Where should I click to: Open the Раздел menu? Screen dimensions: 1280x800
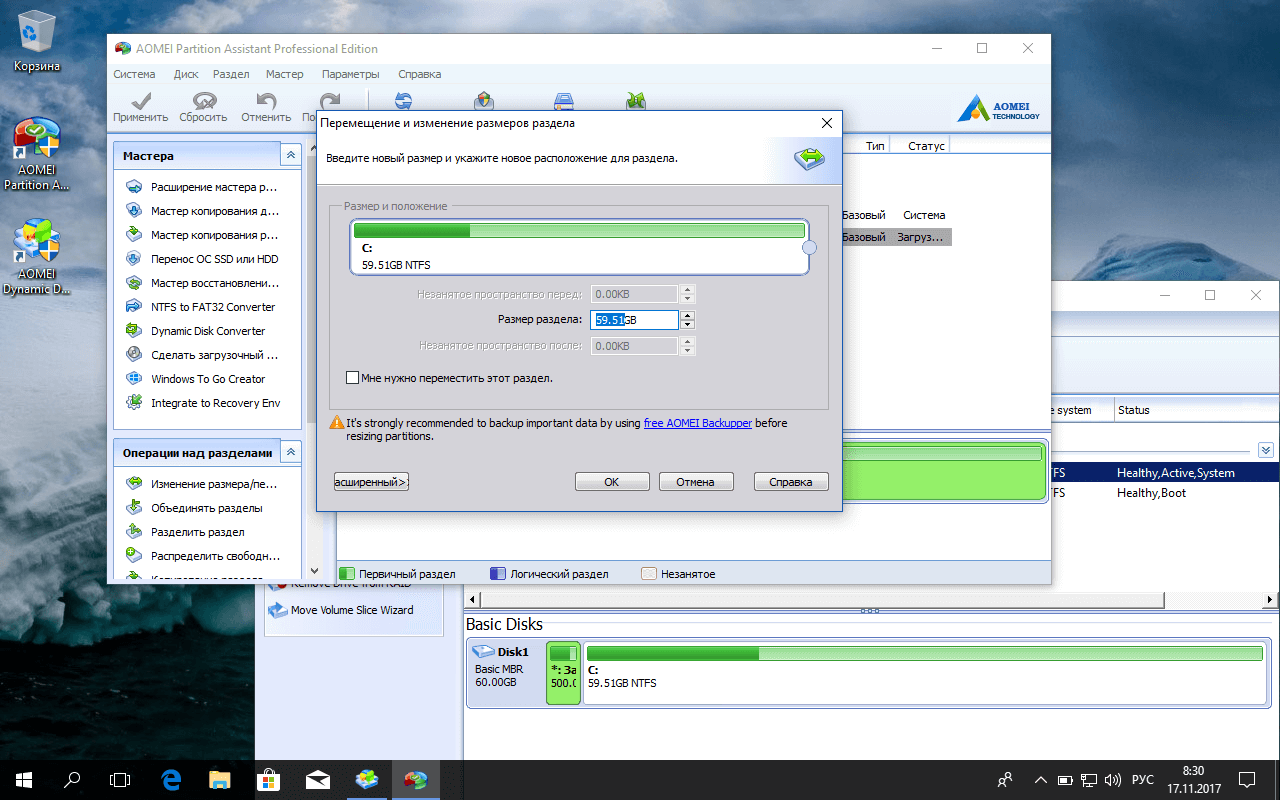(231, 74)
